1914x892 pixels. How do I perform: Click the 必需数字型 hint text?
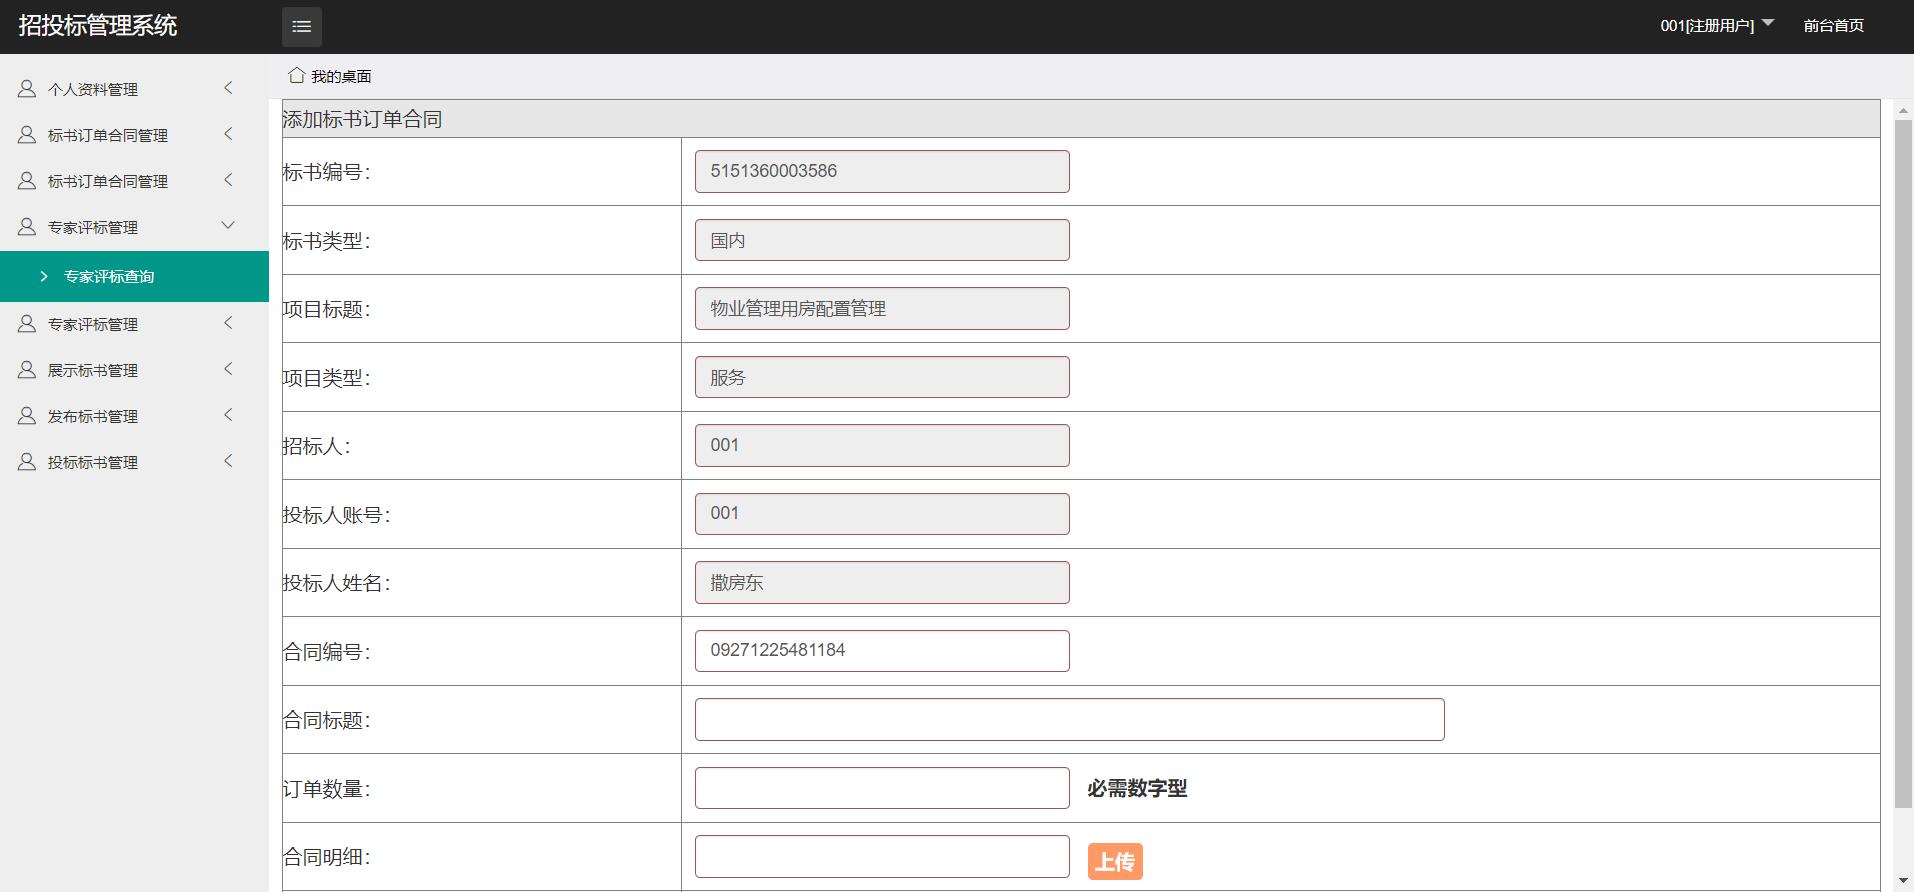(1137, 788)
